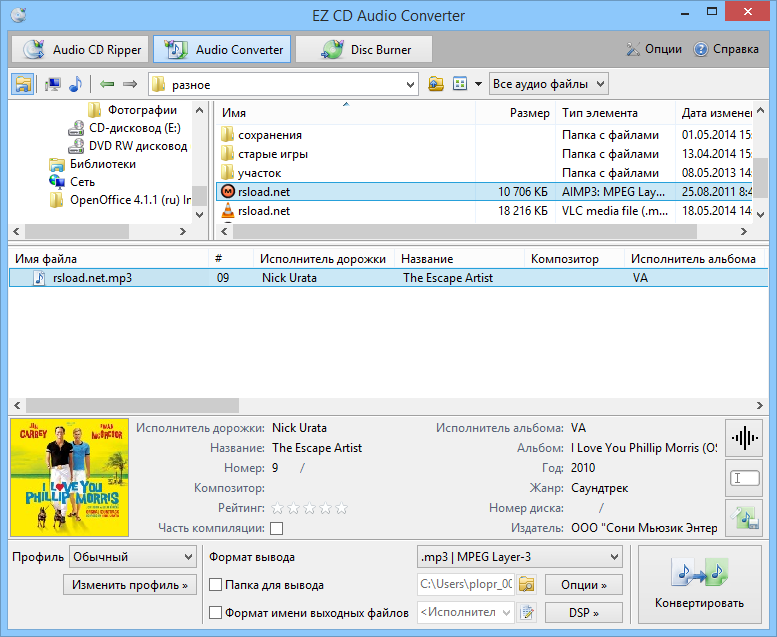Open view mode dropdown arrow

click(x=478, y=84)
